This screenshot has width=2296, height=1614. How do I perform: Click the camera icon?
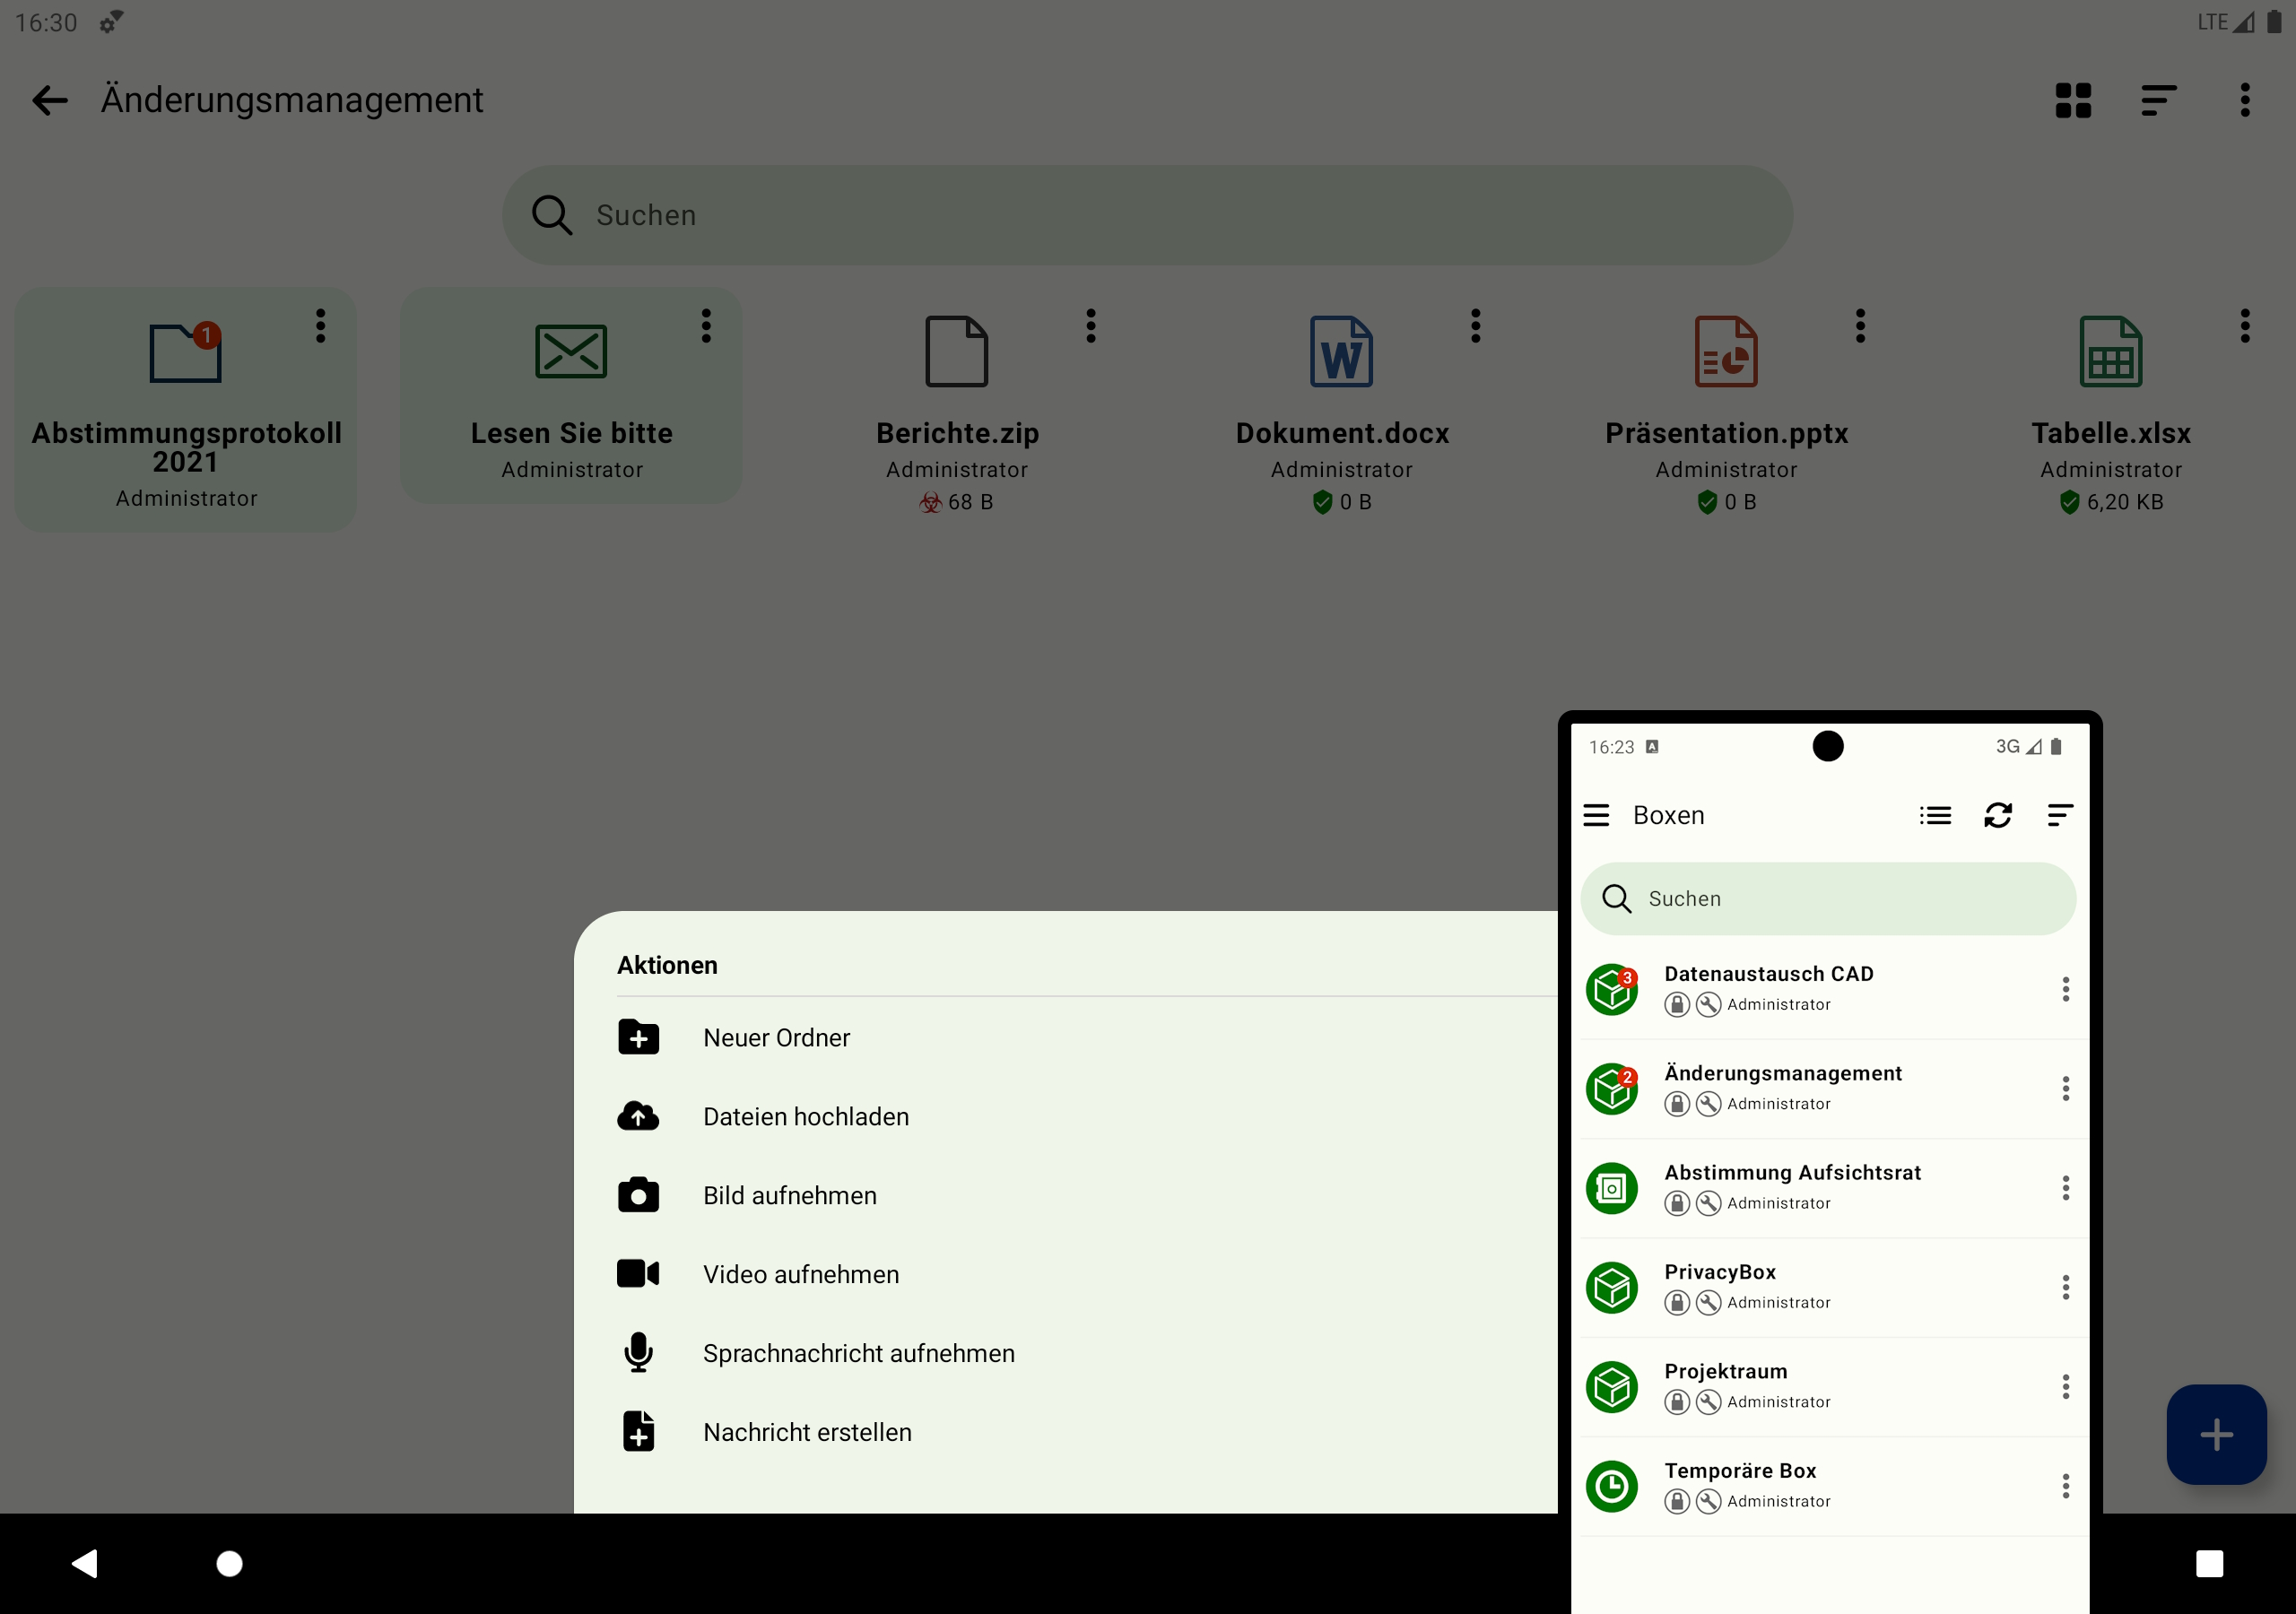coord(638,1195)
